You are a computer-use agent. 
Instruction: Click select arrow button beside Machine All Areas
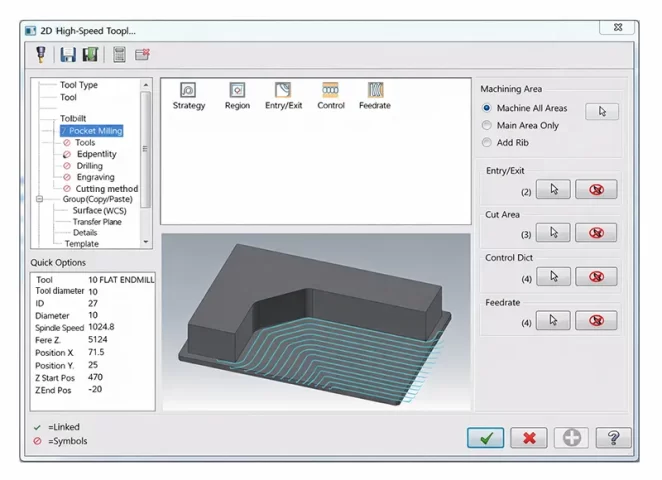(x=602, y=111)
